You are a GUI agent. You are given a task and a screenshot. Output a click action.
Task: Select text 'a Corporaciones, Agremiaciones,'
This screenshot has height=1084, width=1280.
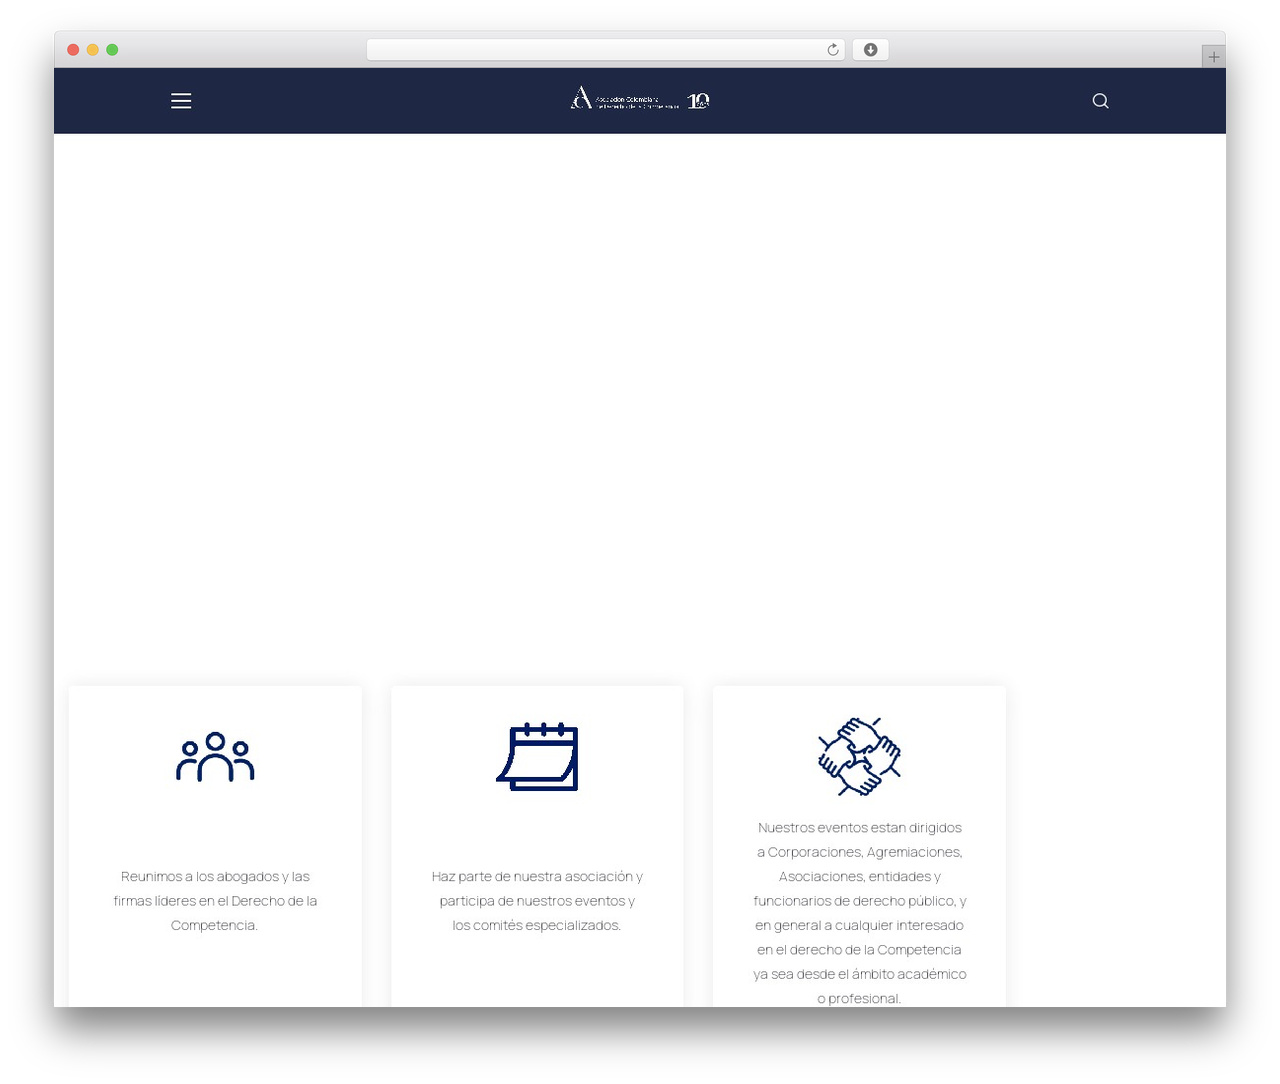tap(860, 853)
